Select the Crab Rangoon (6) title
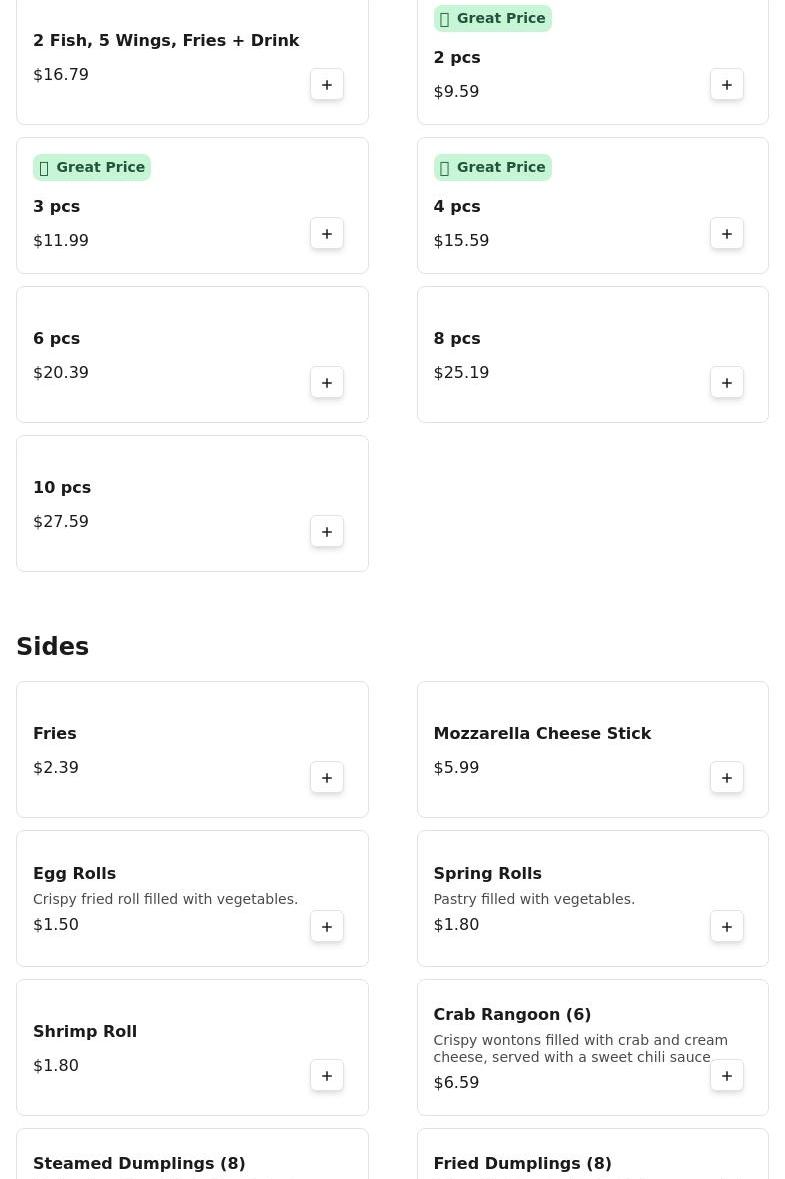The image size is (785, 1179). pyautogui.click(x=512, y=1014)
